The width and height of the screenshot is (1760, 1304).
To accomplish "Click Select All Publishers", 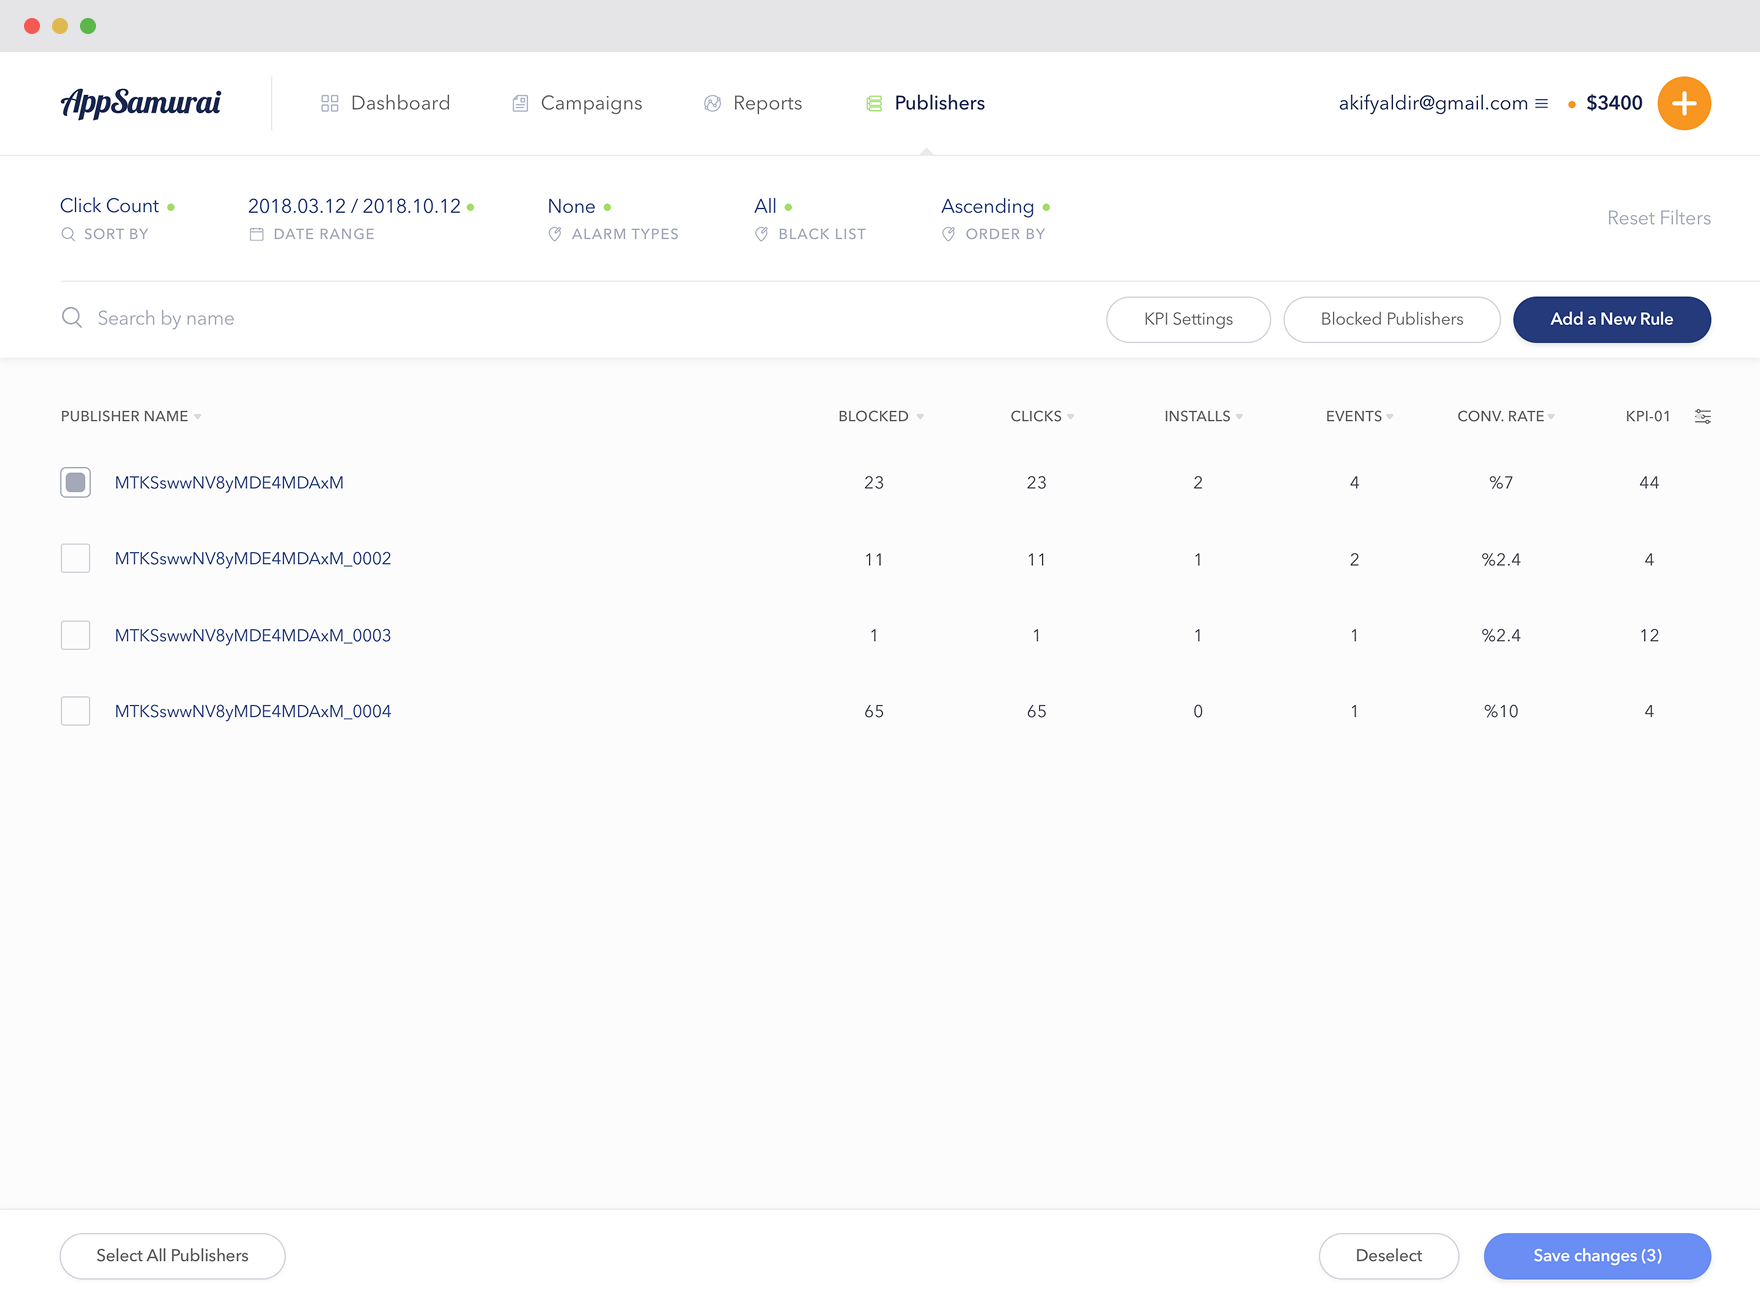I will [172, 1256].
